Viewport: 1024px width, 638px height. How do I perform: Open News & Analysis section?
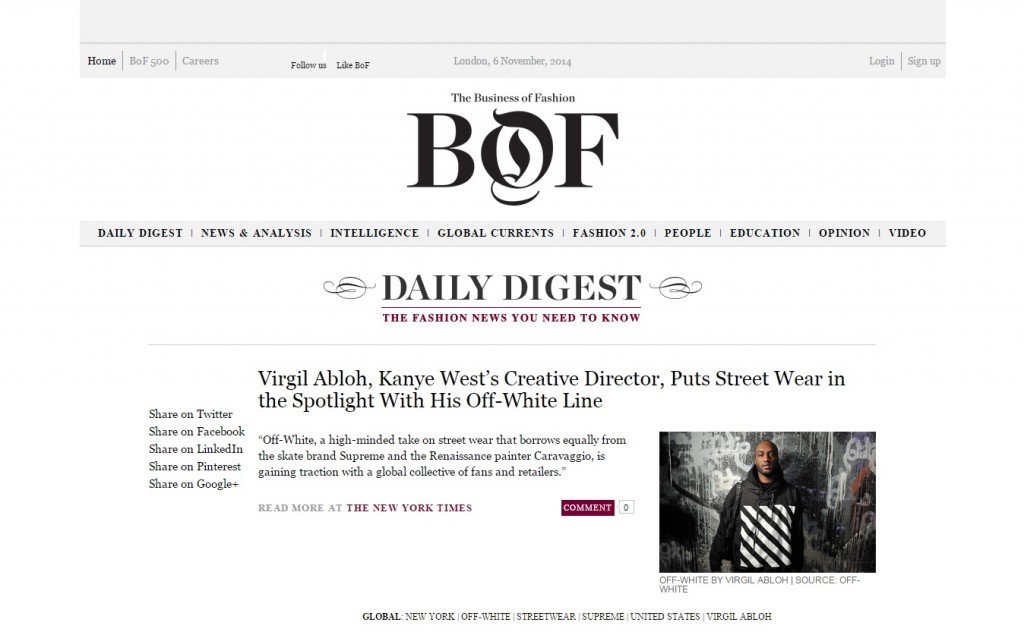coord(256,233)
